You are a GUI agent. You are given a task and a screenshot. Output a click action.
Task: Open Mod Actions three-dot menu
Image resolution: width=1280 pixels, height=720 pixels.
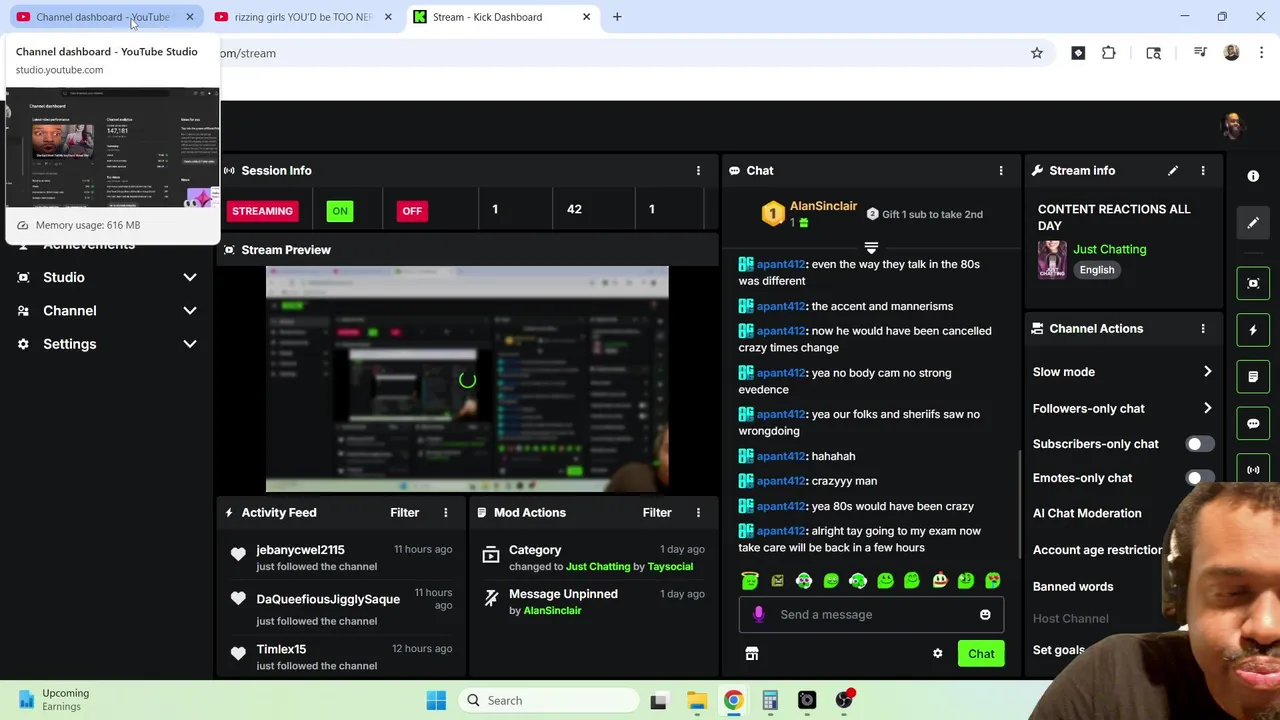(x=698, y=513)
